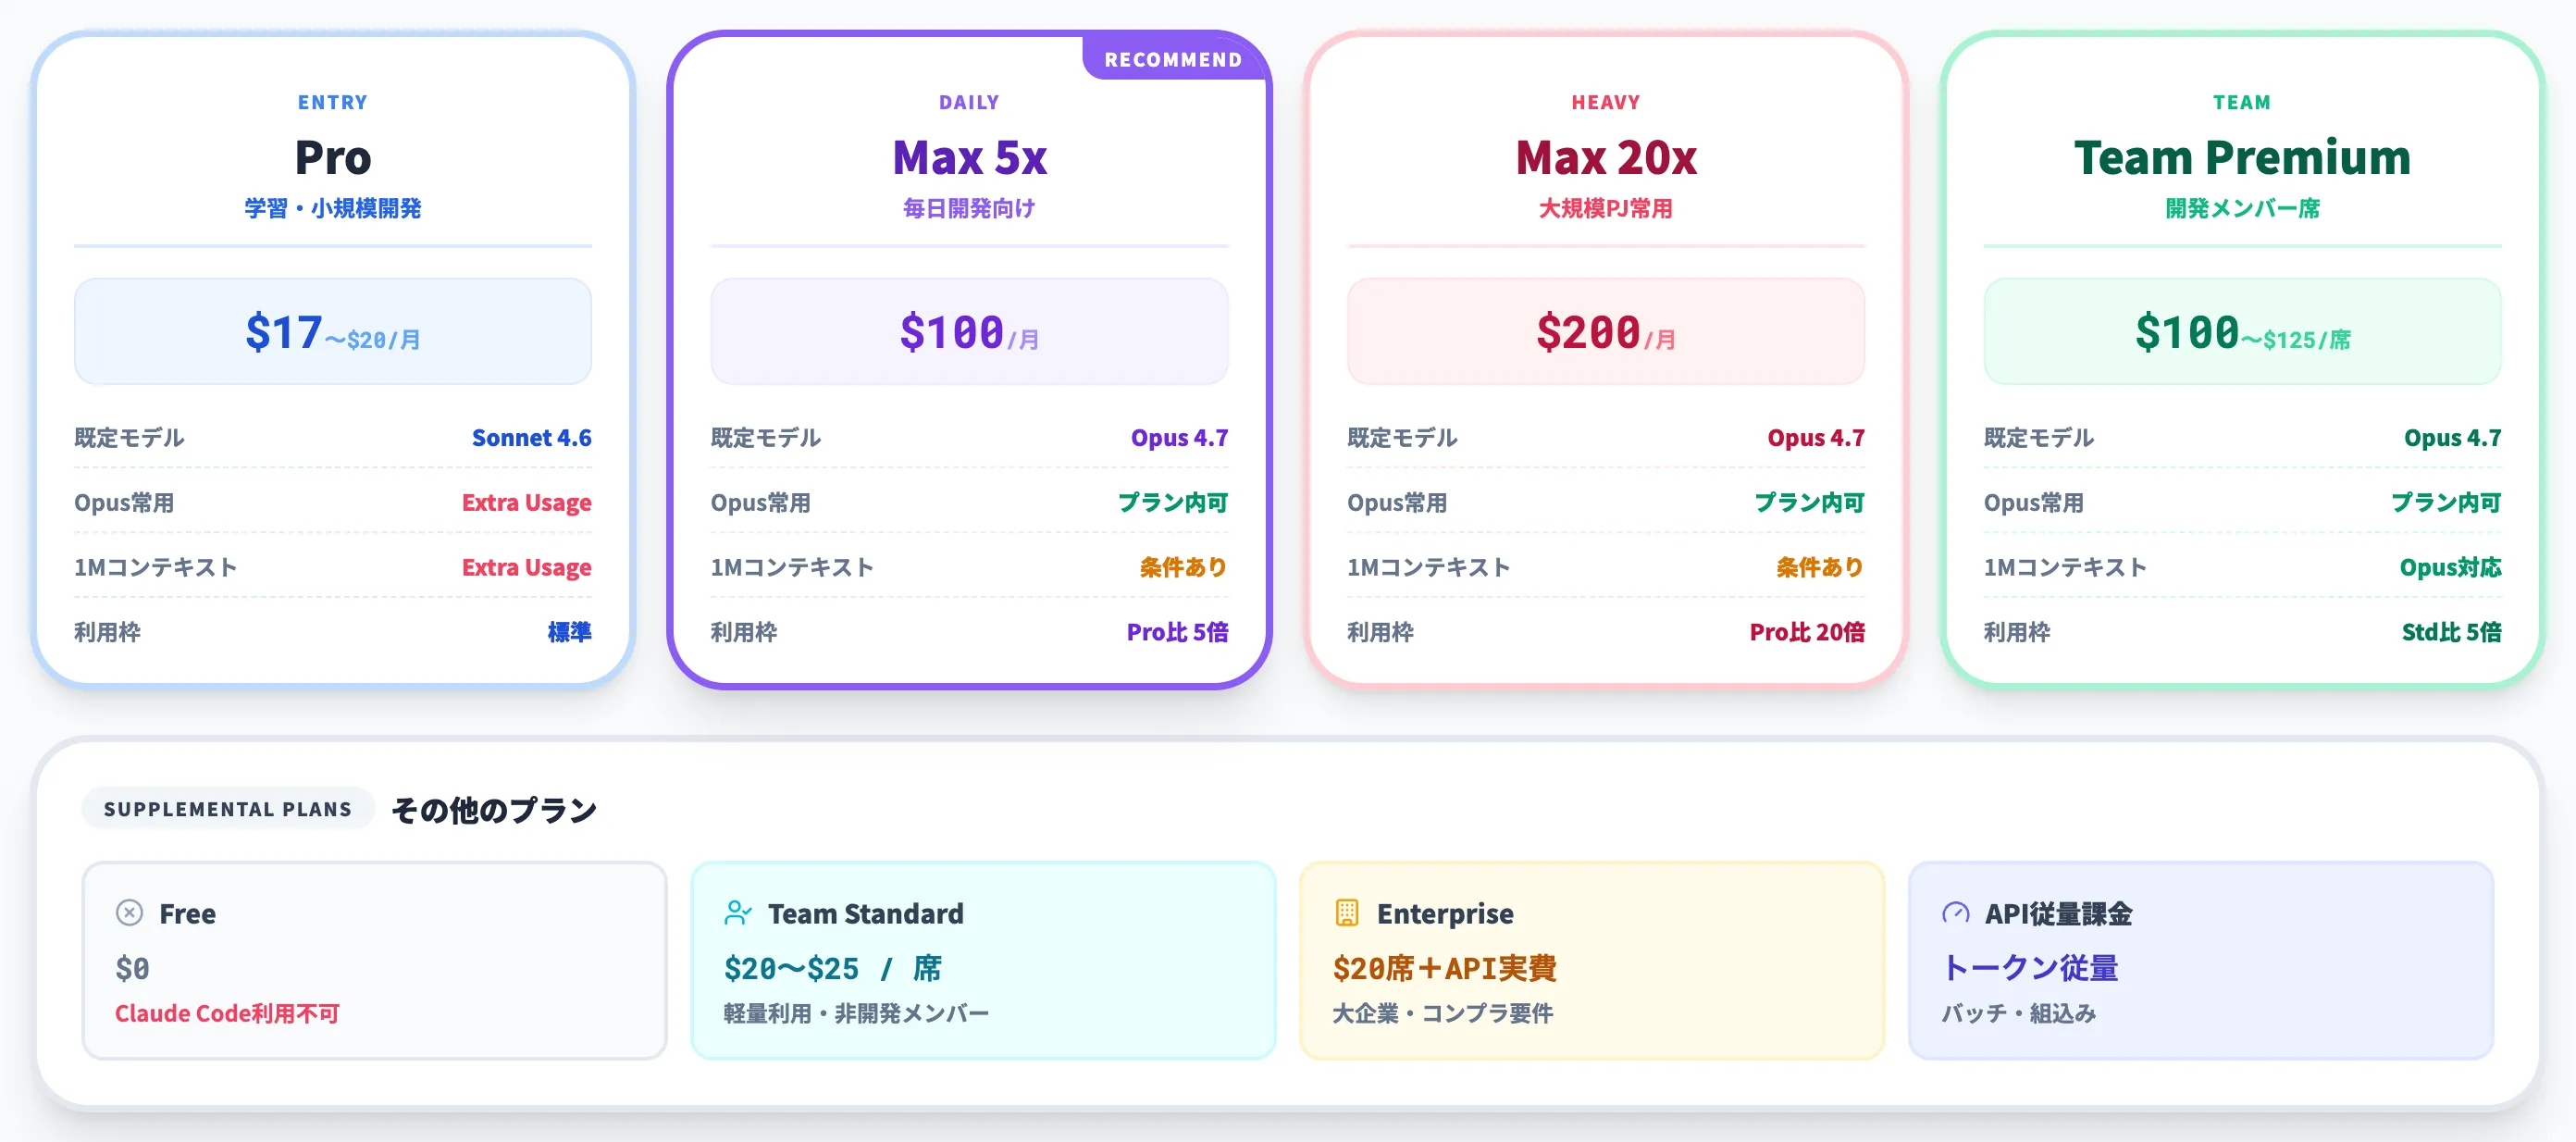Click Opus対応 in the Team Premium card
This screenshot has width=2576, height=1142.
[2450, 567]
